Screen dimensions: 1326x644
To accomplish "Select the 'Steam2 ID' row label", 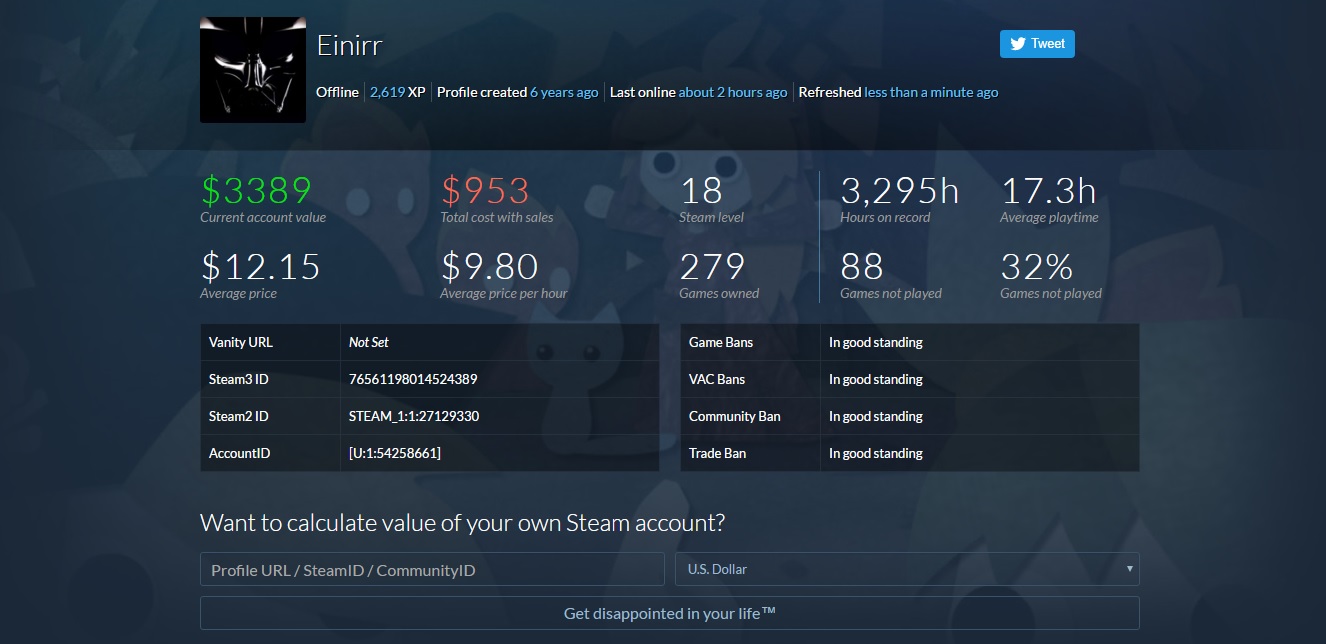I will pyautogui.click(x=239, y=416).
